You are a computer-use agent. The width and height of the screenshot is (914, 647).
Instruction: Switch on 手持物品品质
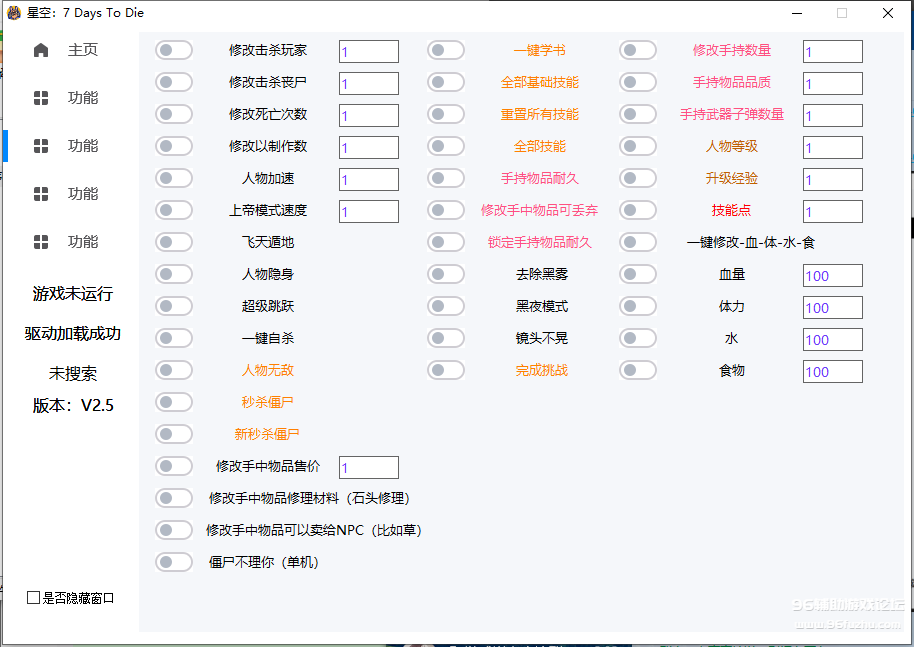tap(638, 82)
